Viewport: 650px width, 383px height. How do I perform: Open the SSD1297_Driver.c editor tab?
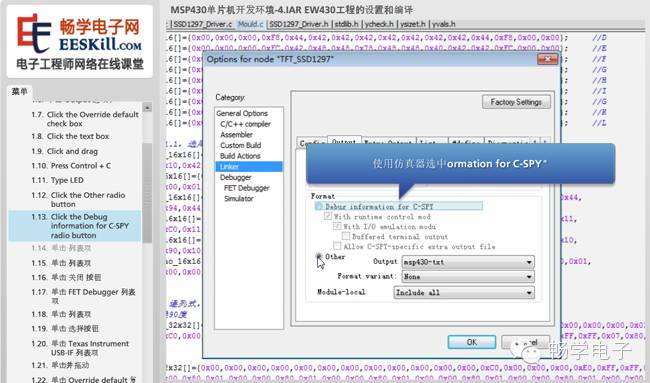coord(202,24)
